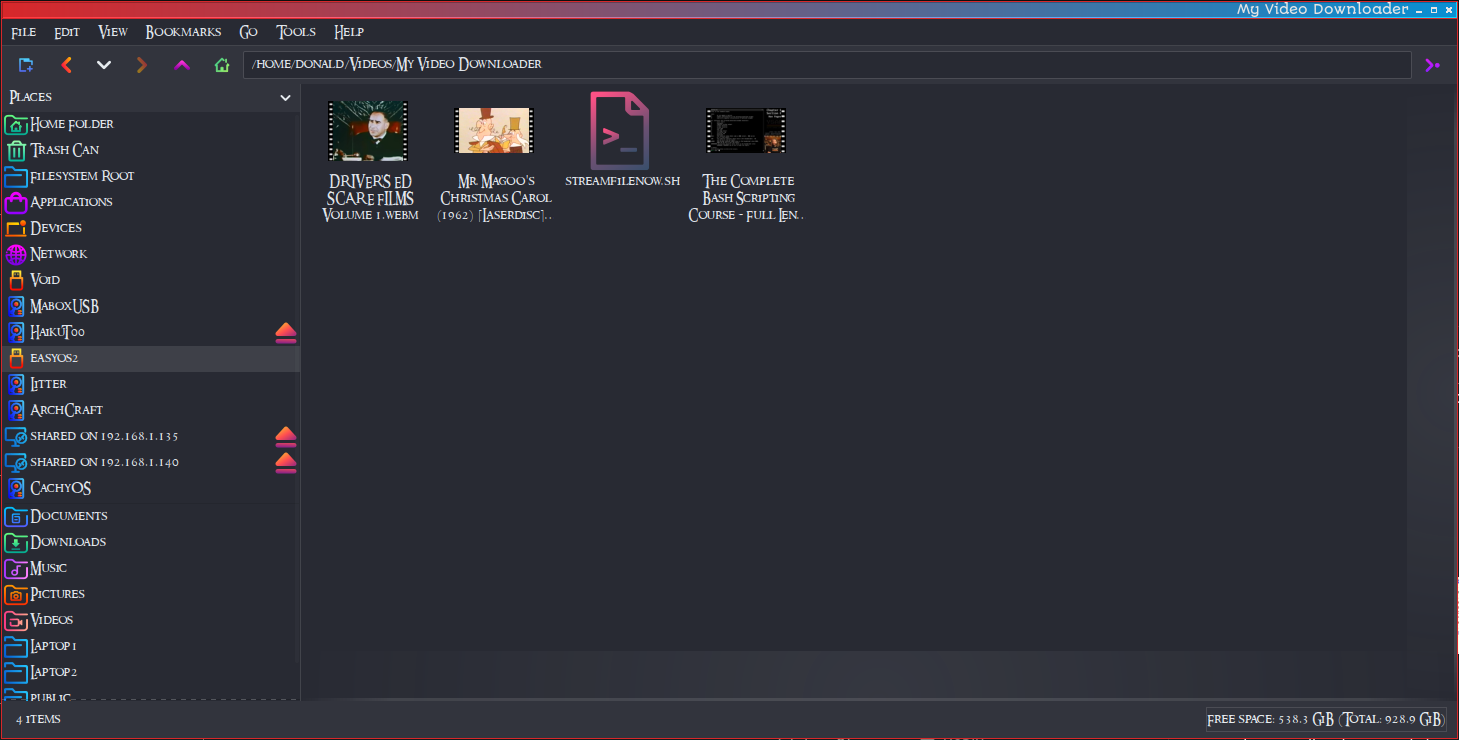This screenshot has width=1459, height=740.
Task: Open Trash Can in the sidebar
Action: pyautogui.click(x=64, y=150)
